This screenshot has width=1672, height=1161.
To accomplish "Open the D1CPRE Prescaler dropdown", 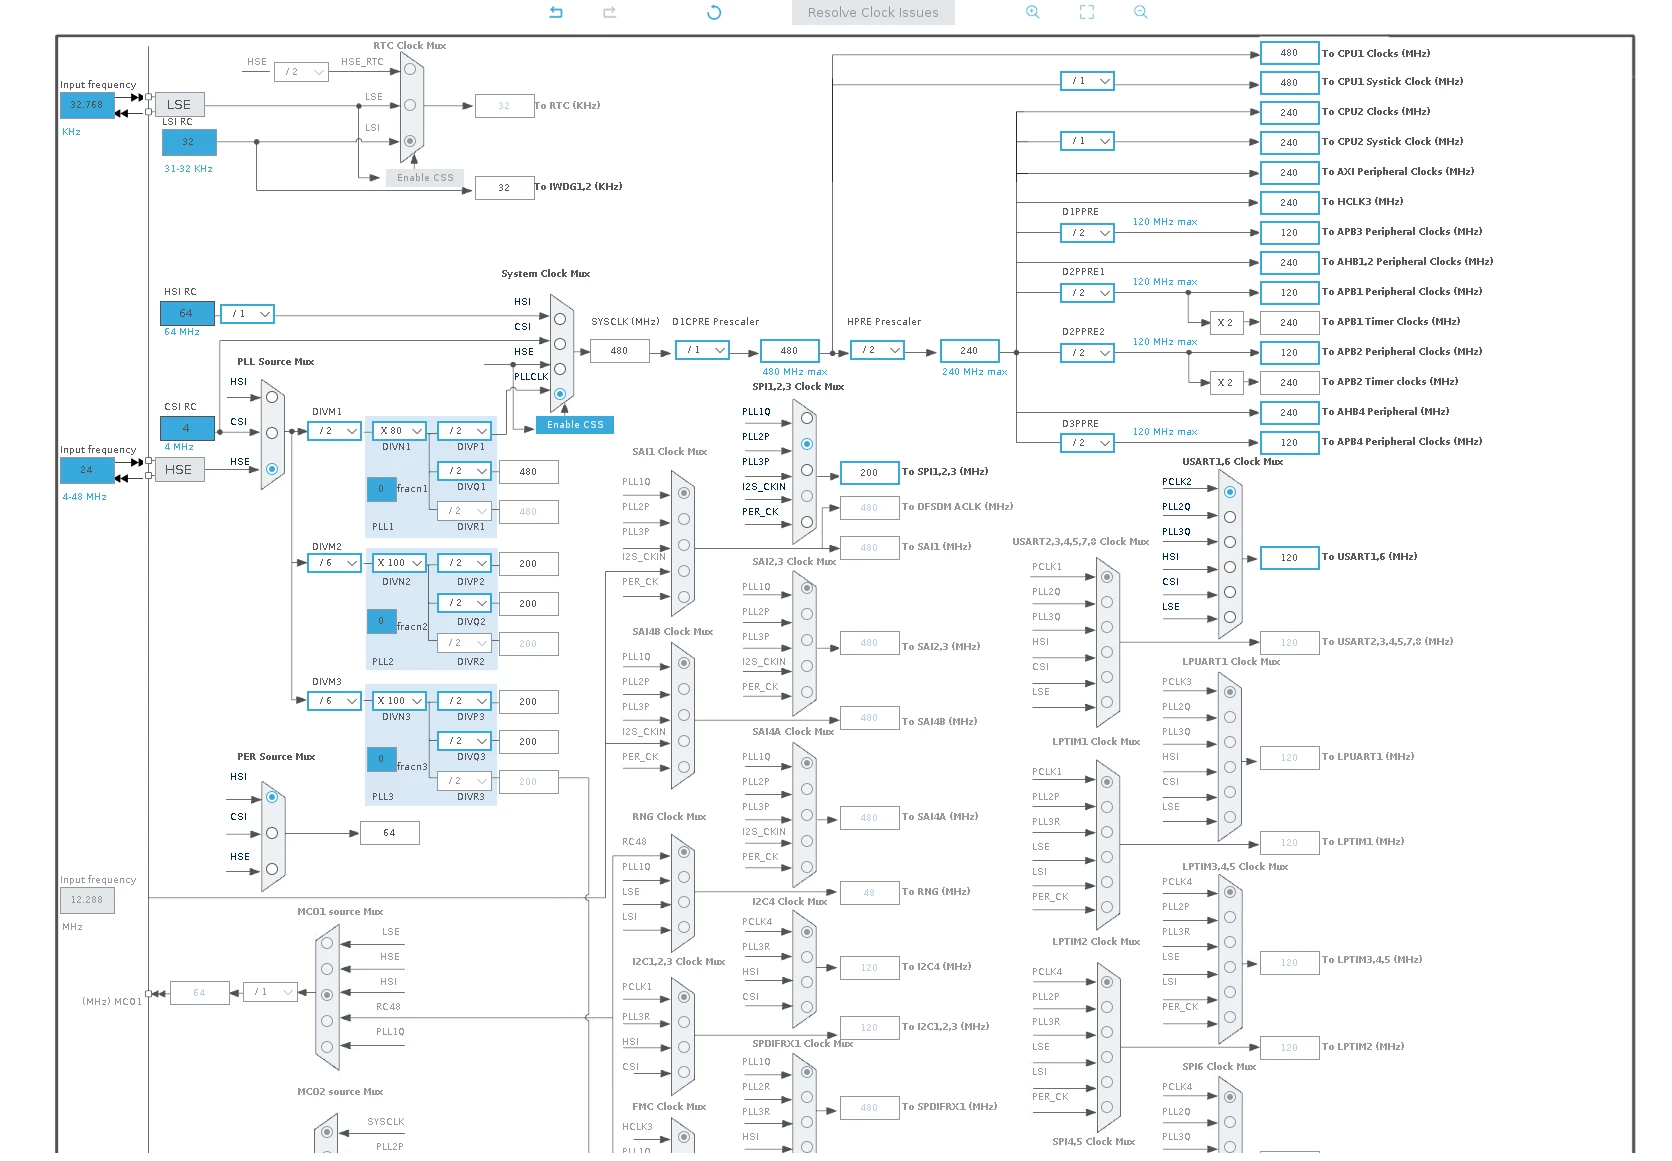I will (702, 350).
